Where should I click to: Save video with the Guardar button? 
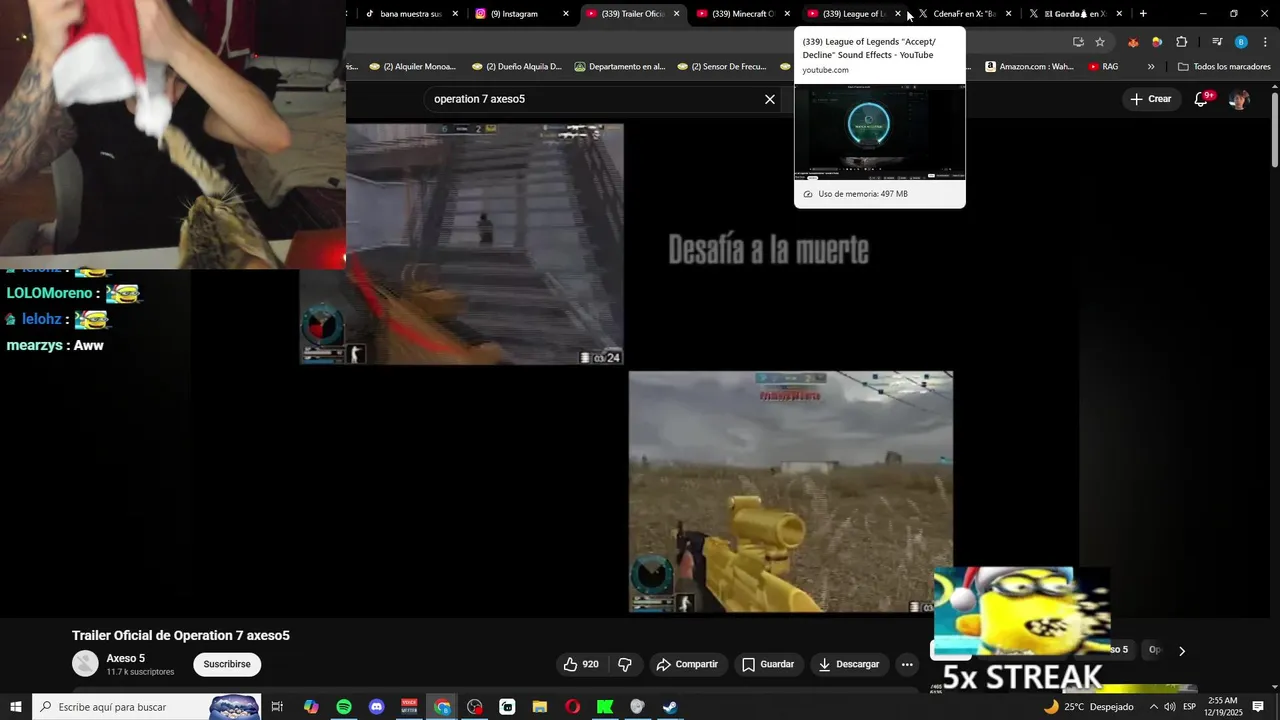768,664
